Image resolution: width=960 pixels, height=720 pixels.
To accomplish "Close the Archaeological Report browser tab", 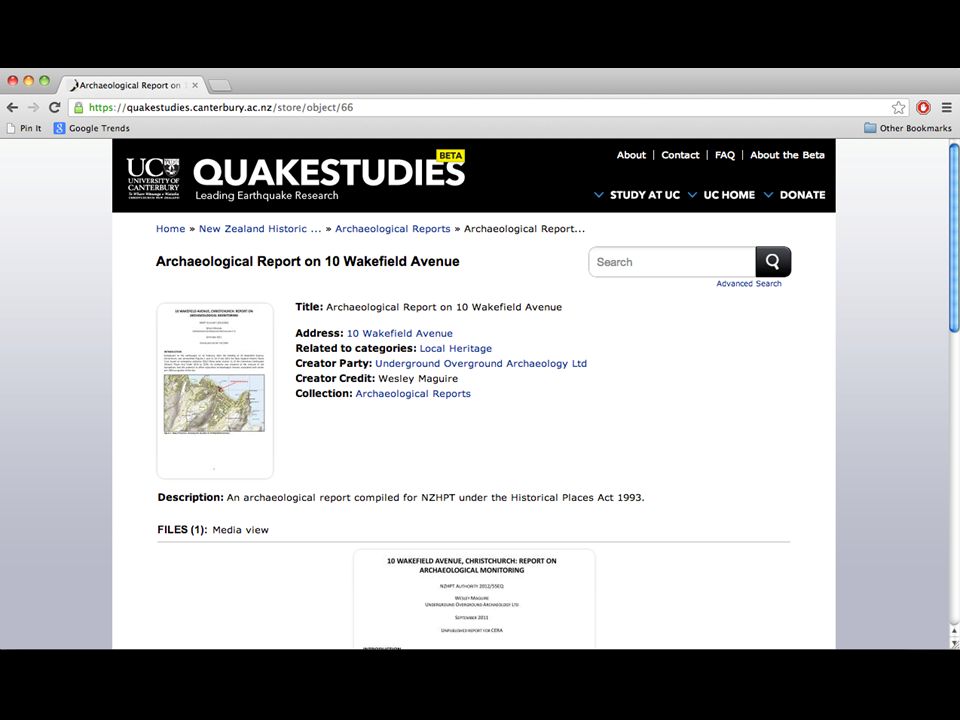I will (x=195, y=85).
